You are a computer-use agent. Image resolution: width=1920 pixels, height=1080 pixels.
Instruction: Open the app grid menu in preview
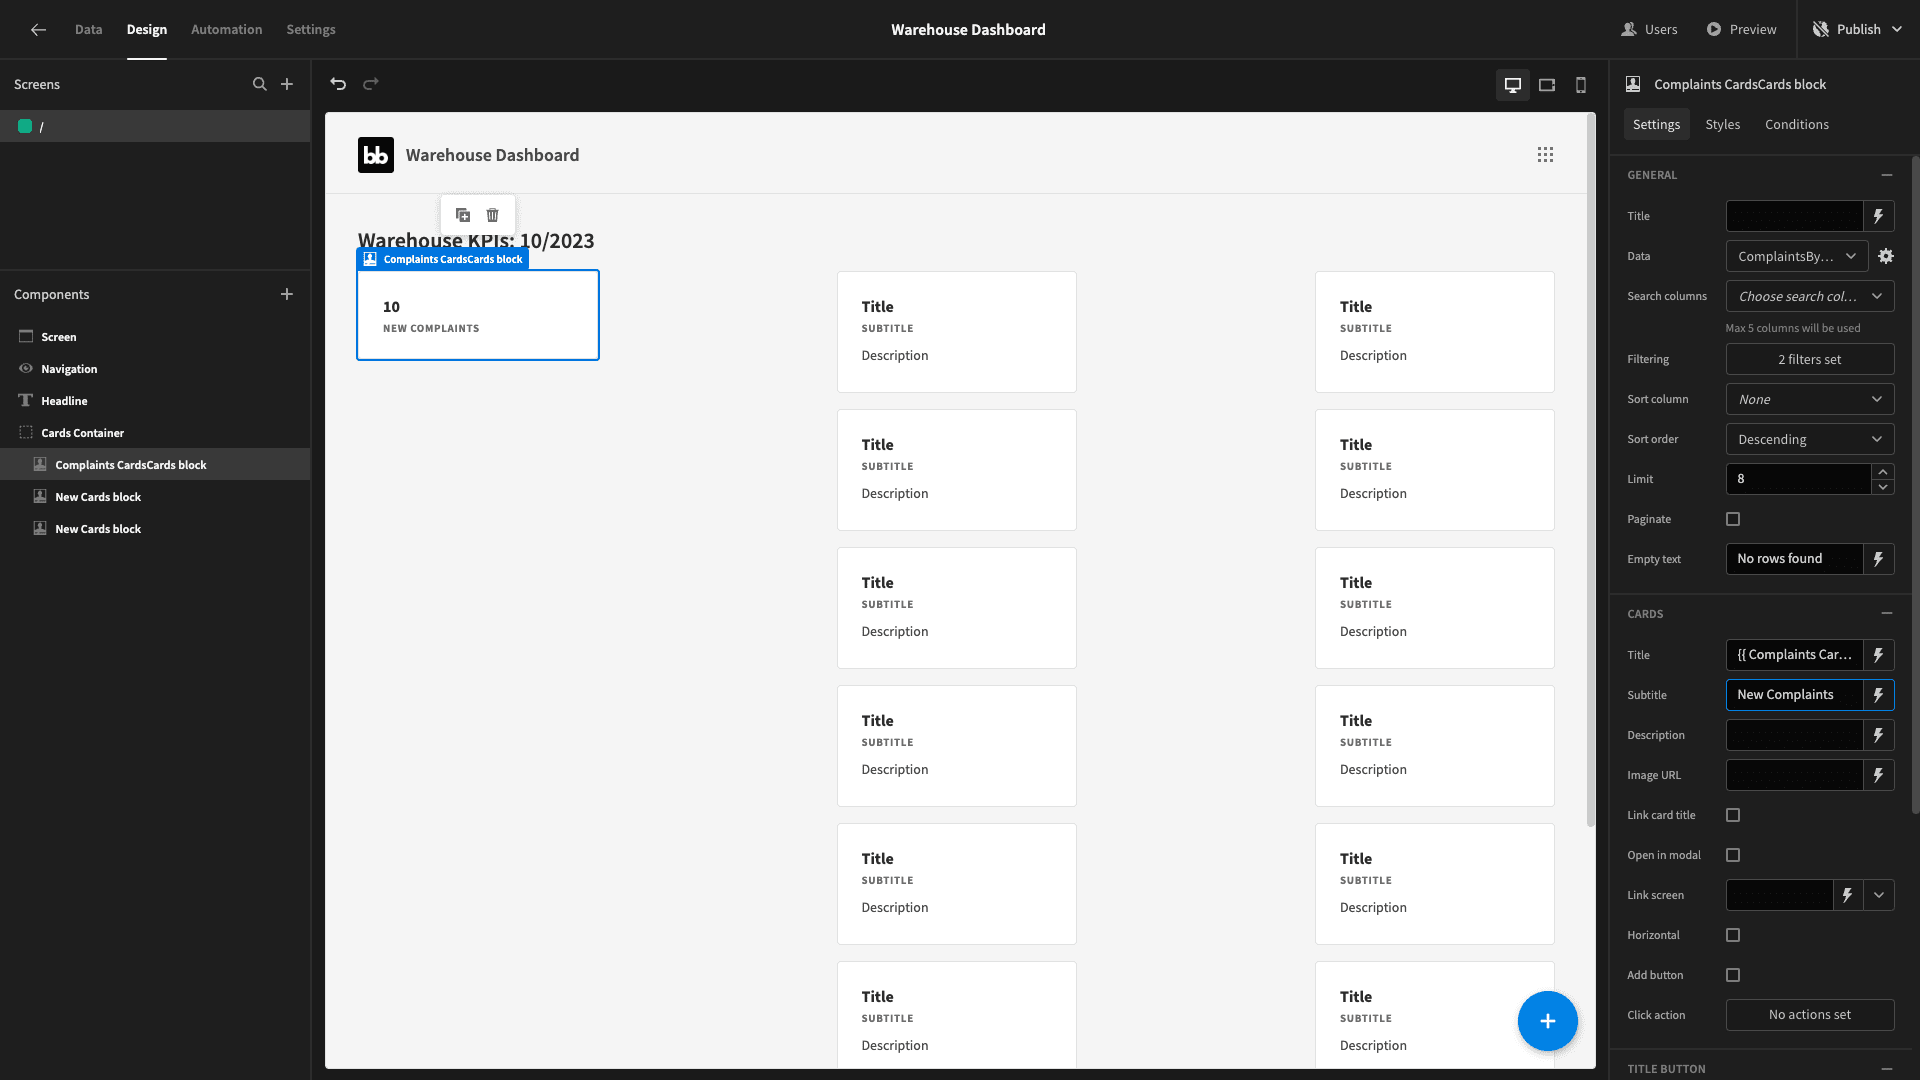pos(1545,155)
